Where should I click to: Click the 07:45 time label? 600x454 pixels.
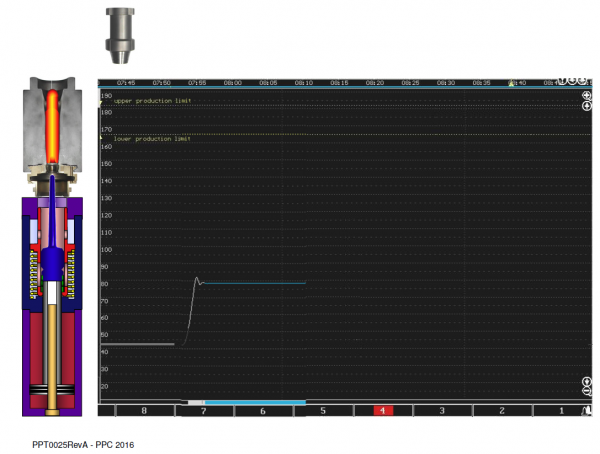point(126,83)
